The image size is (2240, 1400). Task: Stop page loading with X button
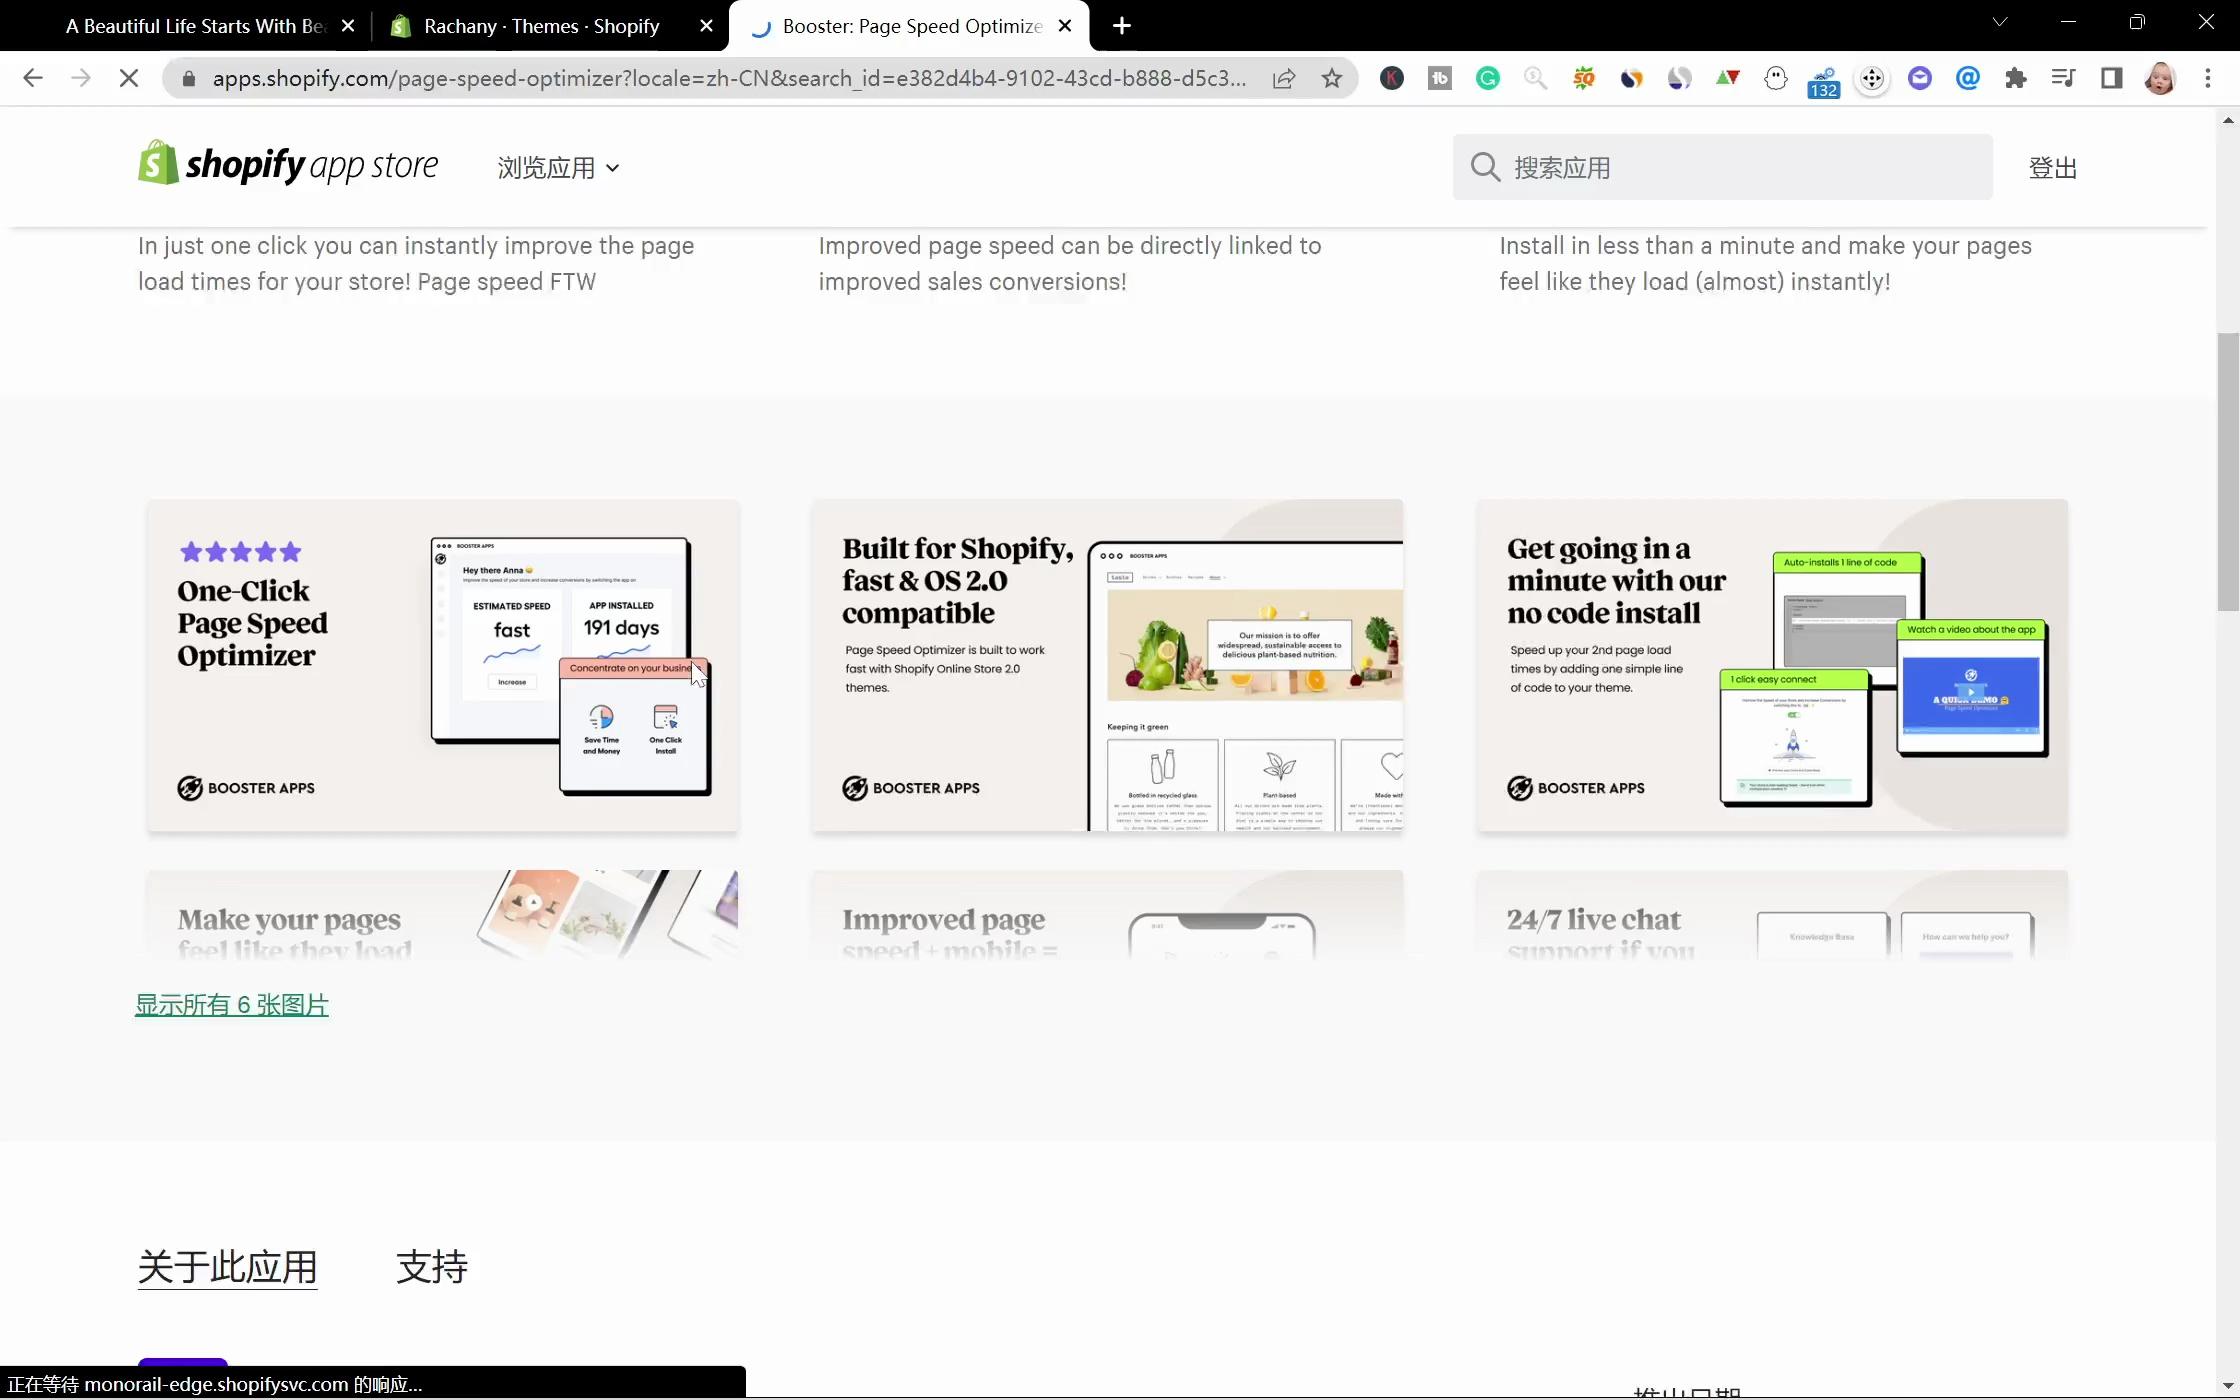tap(128, 78)
